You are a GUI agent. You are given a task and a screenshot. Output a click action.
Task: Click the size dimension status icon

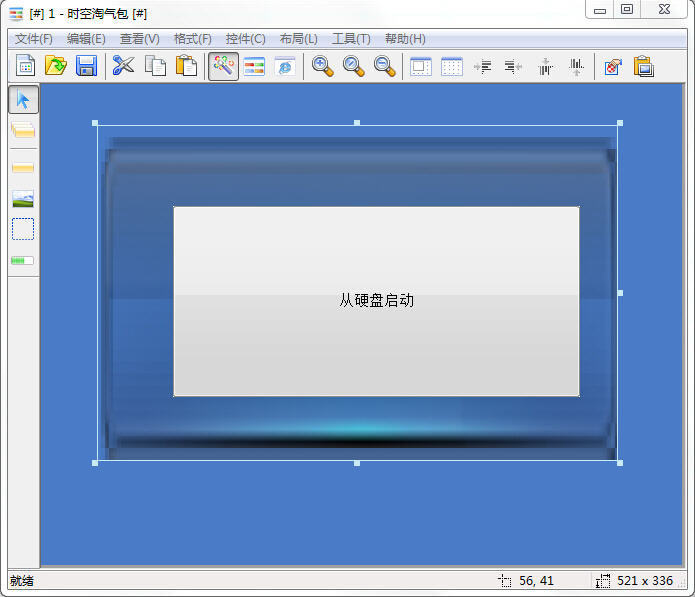pyautogui.click(x=603, y=581)
